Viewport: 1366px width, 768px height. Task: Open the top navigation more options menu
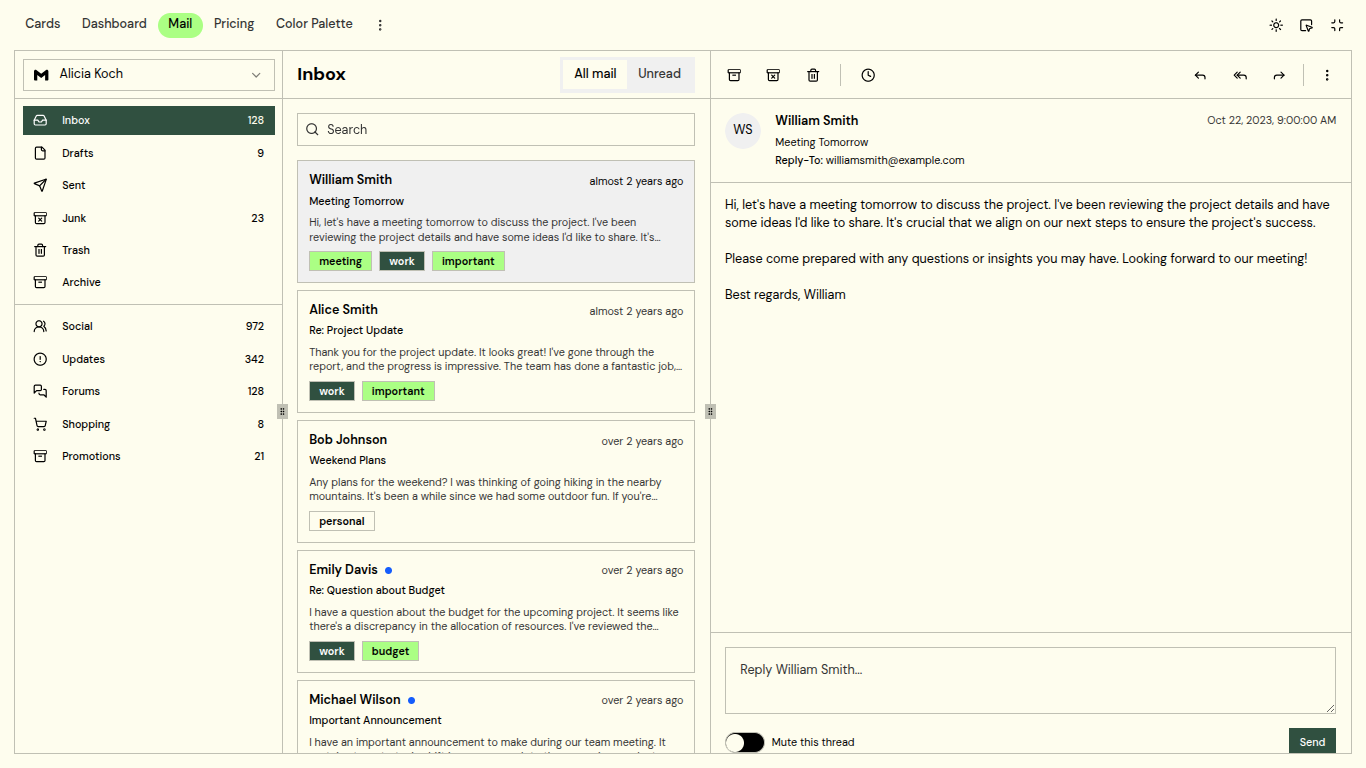point(380,25)
